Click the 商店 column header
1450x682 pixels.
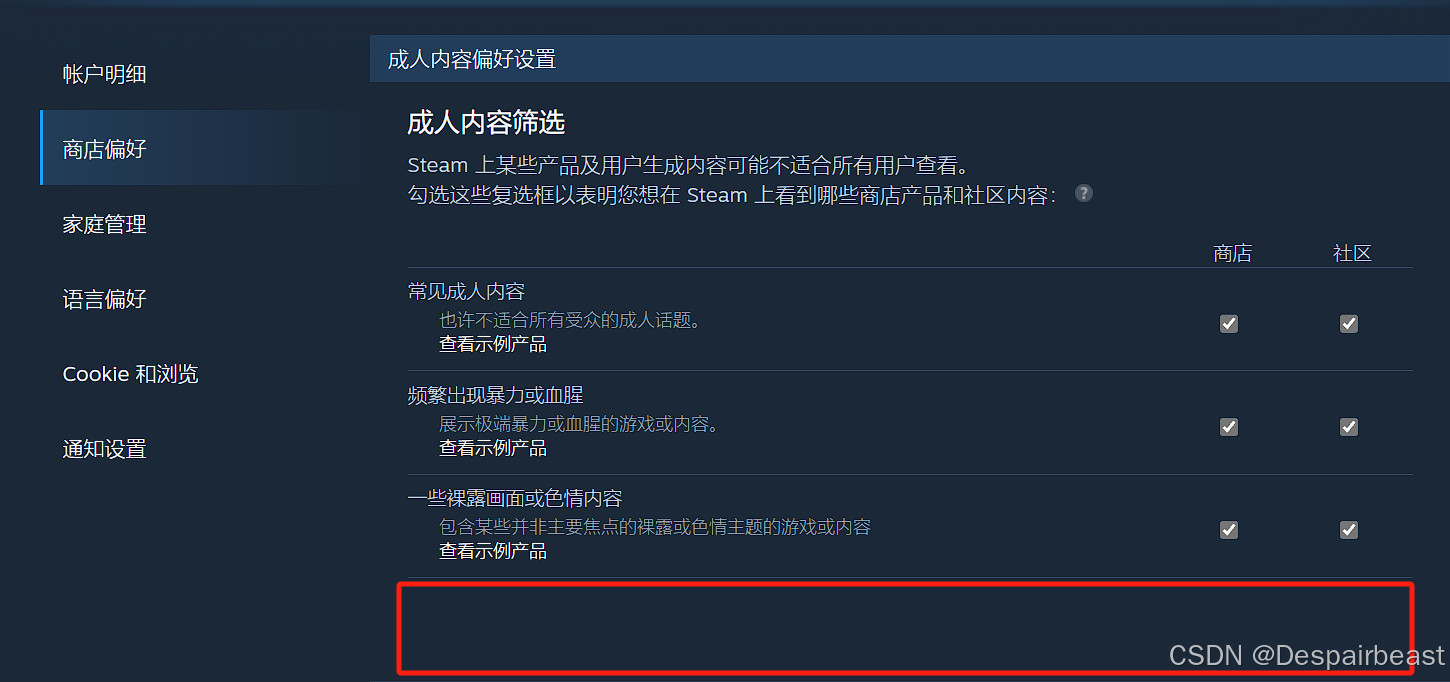tap(1232, 254)
